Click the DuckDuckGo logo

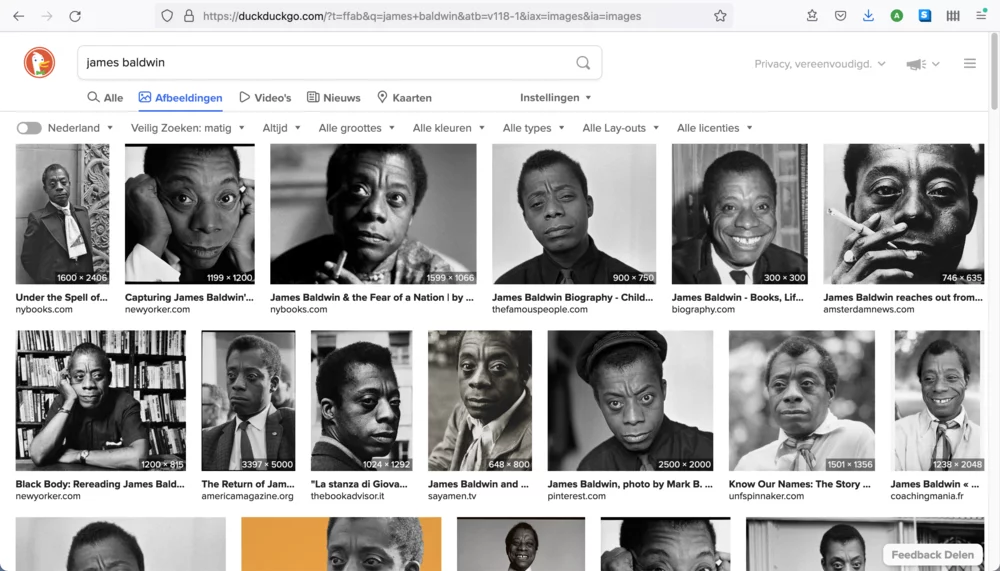pyautogui.click(x=40, y=62)
